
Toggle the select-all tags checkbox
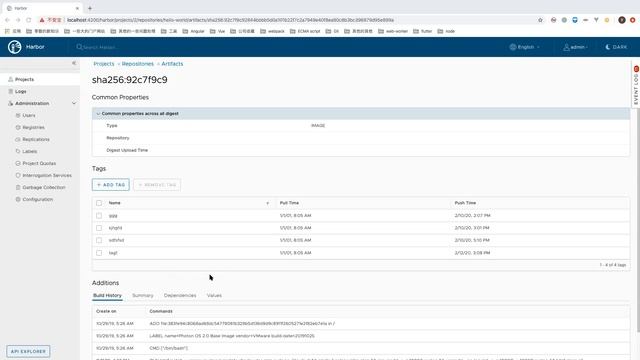click(99, 203)
